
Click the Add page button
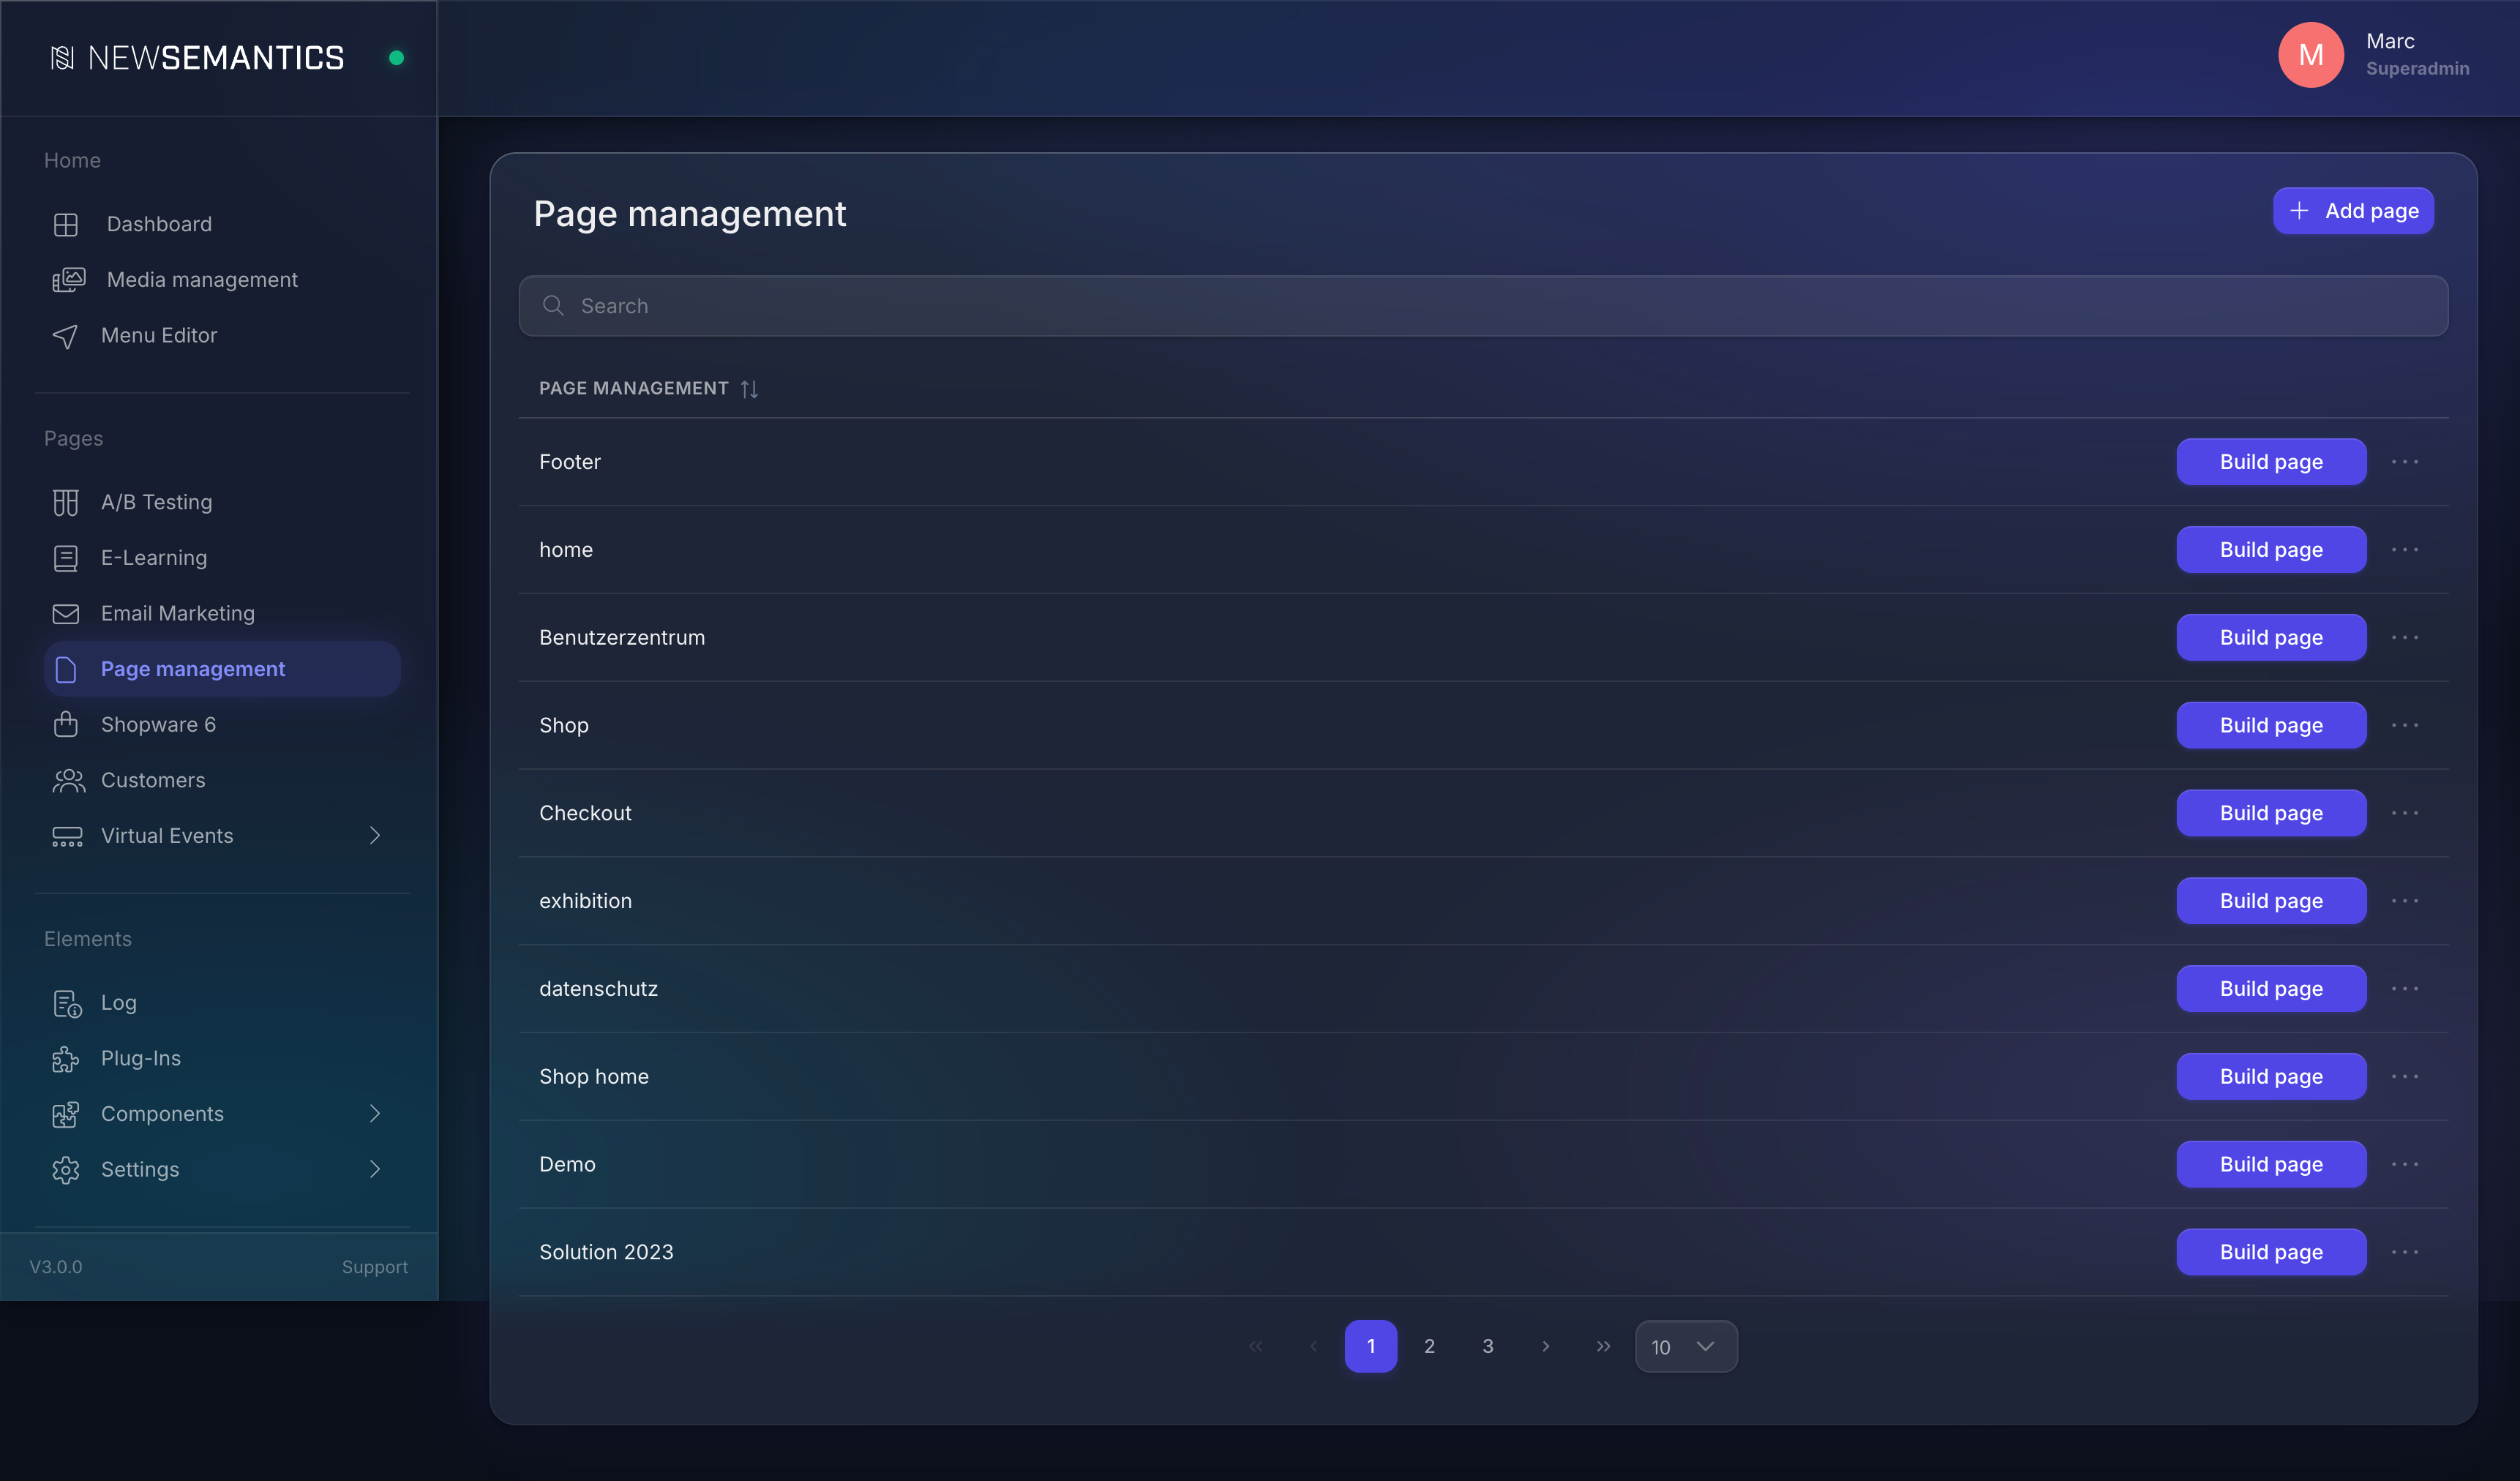2353,211
